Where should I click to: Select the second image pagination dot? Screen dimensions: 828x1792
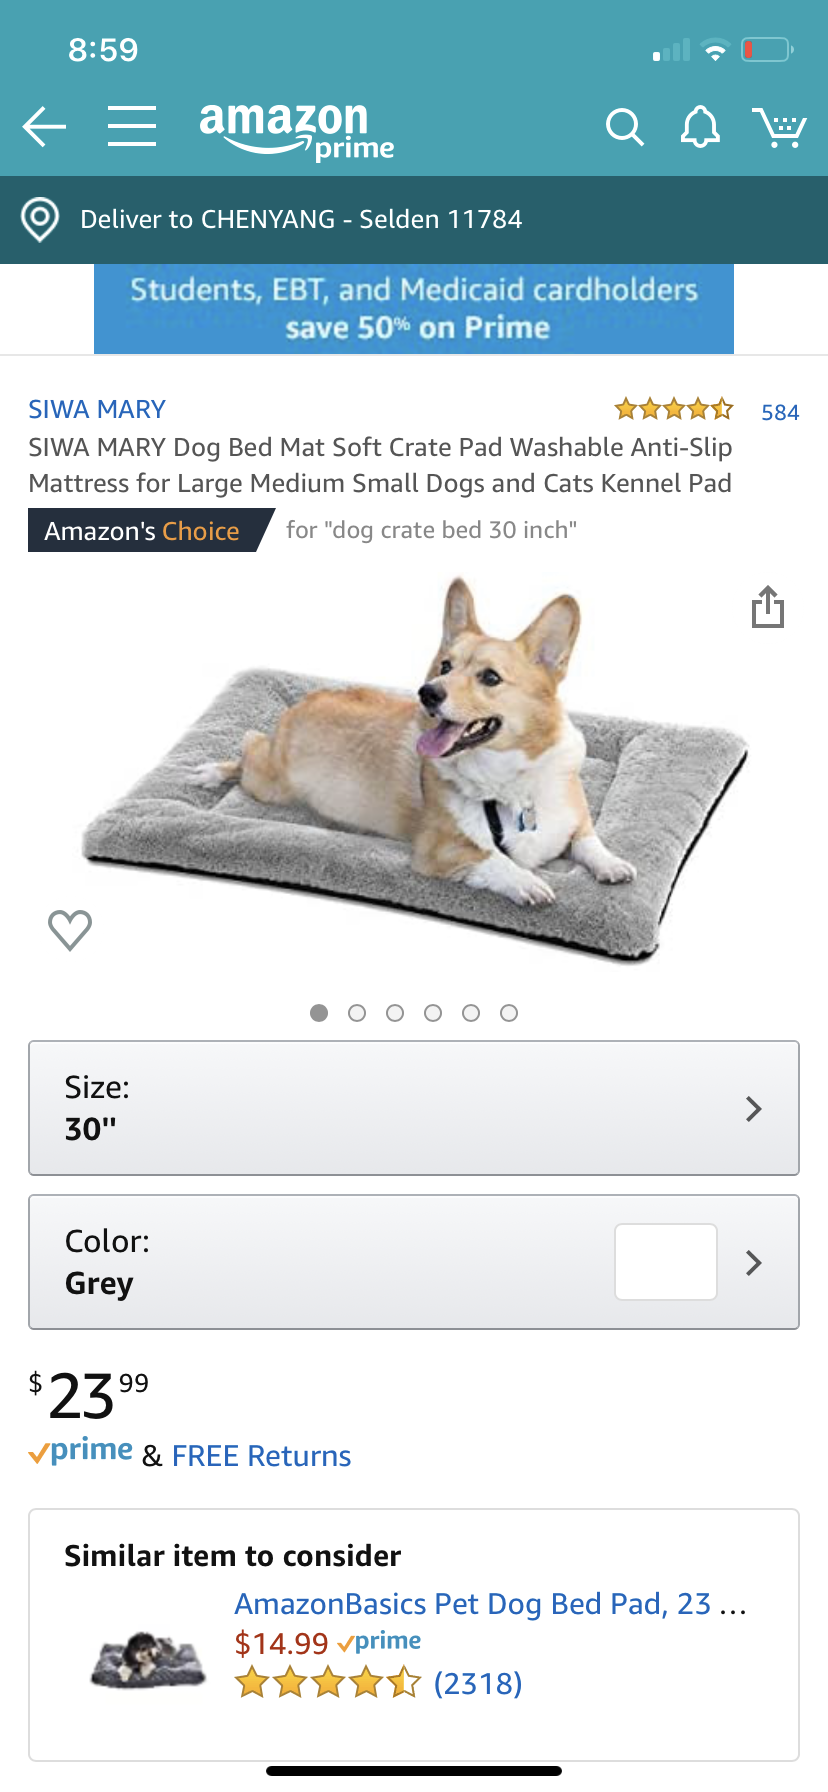tap(357, 1013)
